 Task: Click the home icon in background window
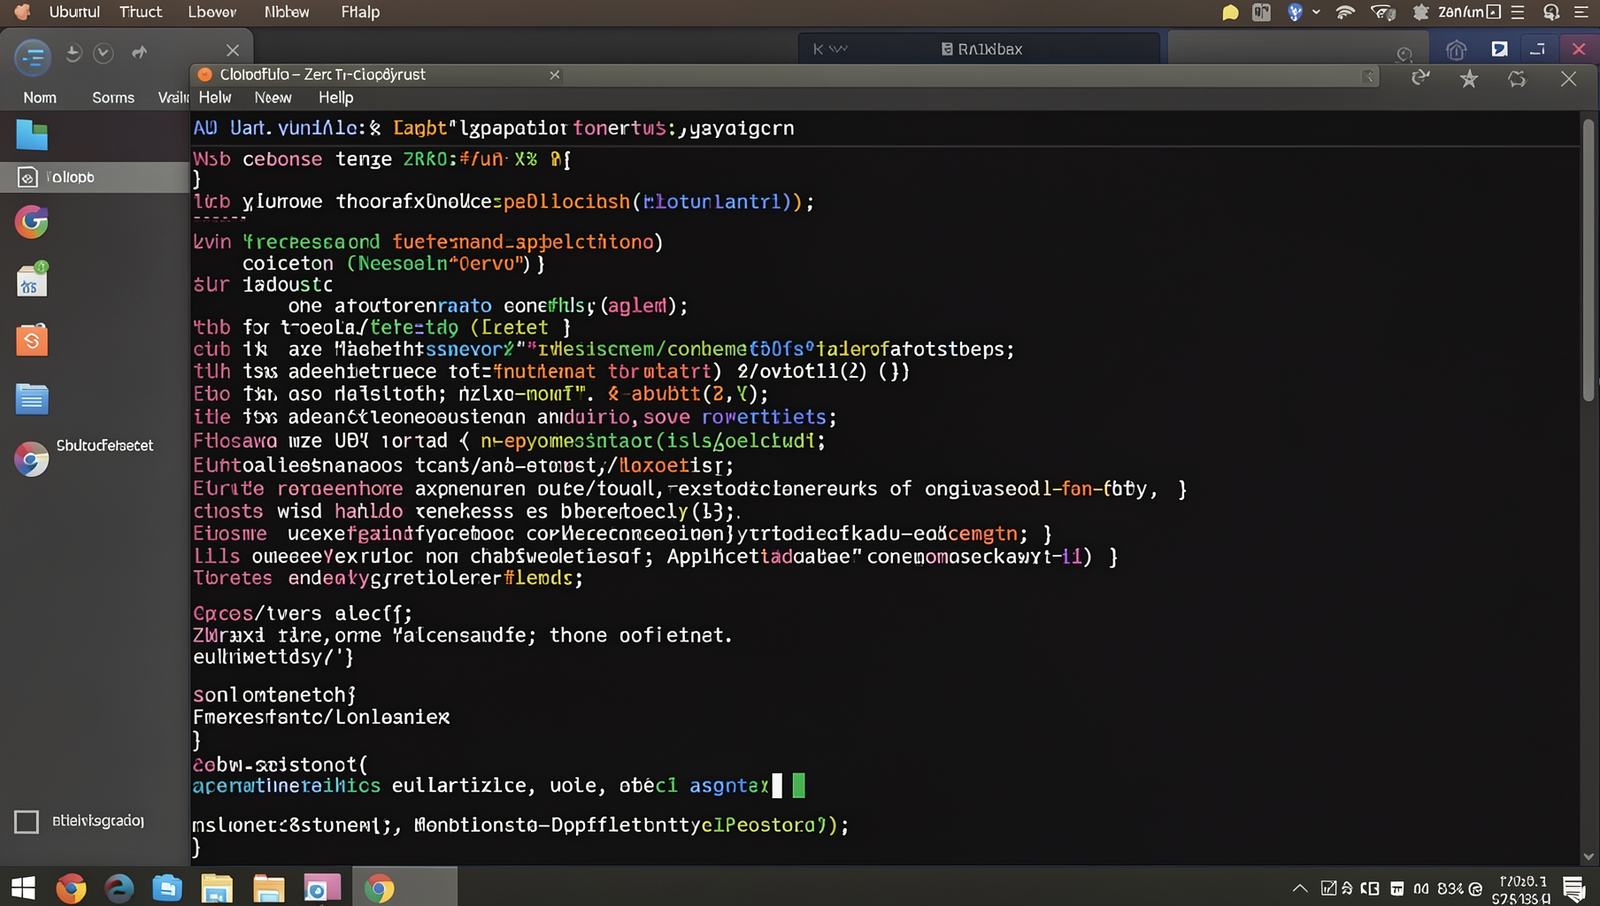click(x=1456, y=50)
